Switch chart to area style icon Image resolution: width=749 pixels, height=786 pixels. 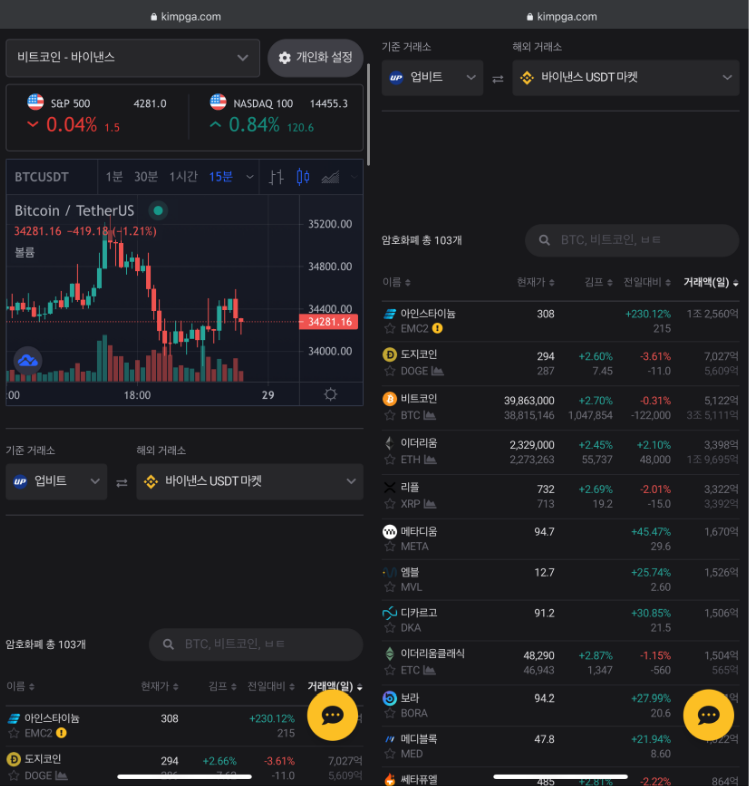coord(330,176)
